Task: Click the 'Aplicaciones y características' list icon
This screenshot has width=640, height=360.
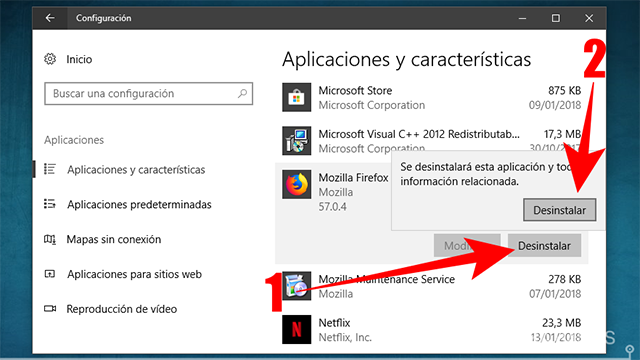Action: coord(50,169)
